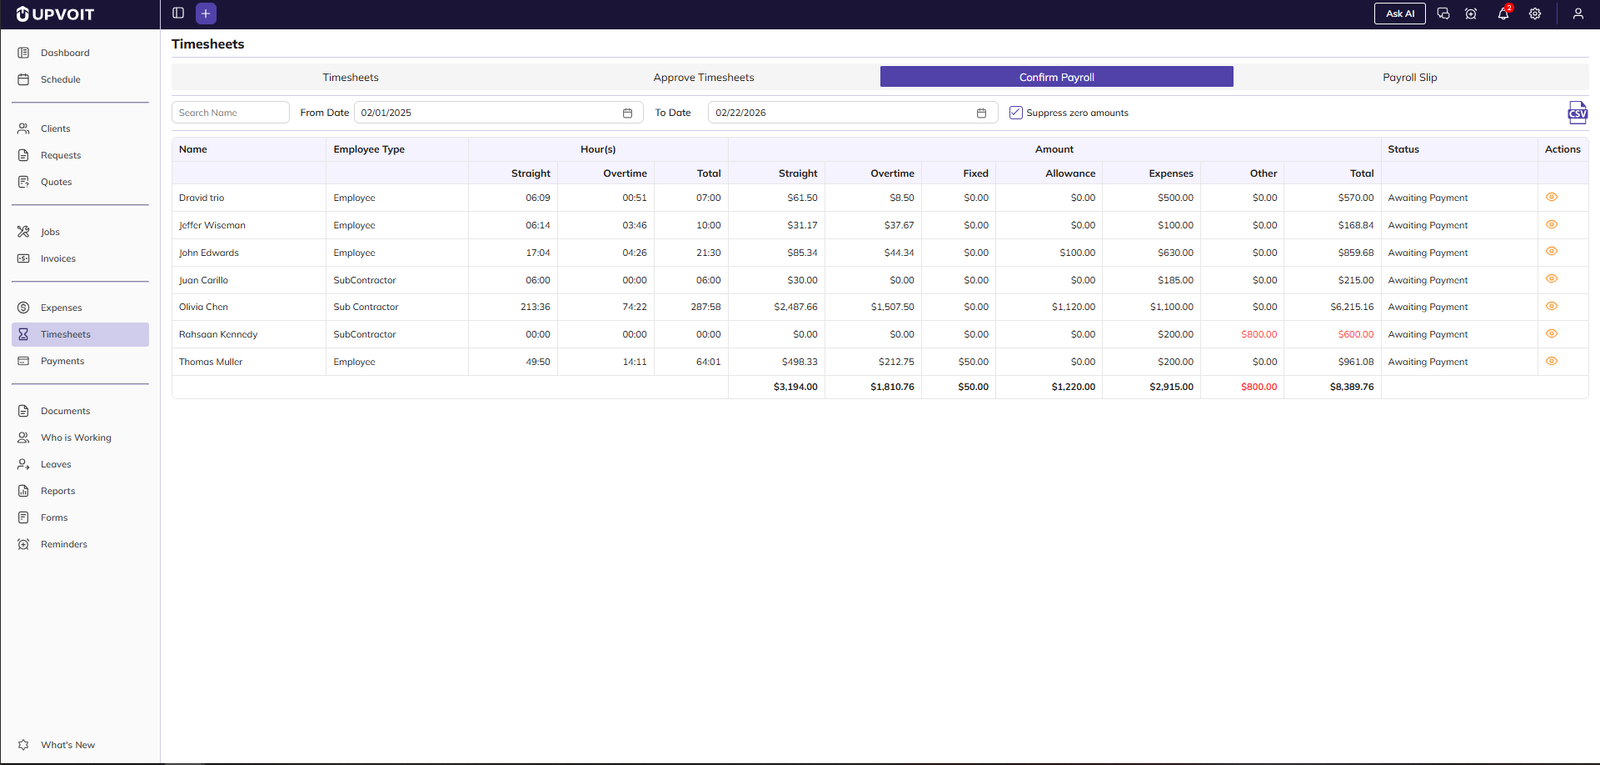The image size is (1600, 765).
Task: Switch to Payroll Slip tab
Action: pos(1410,77)
